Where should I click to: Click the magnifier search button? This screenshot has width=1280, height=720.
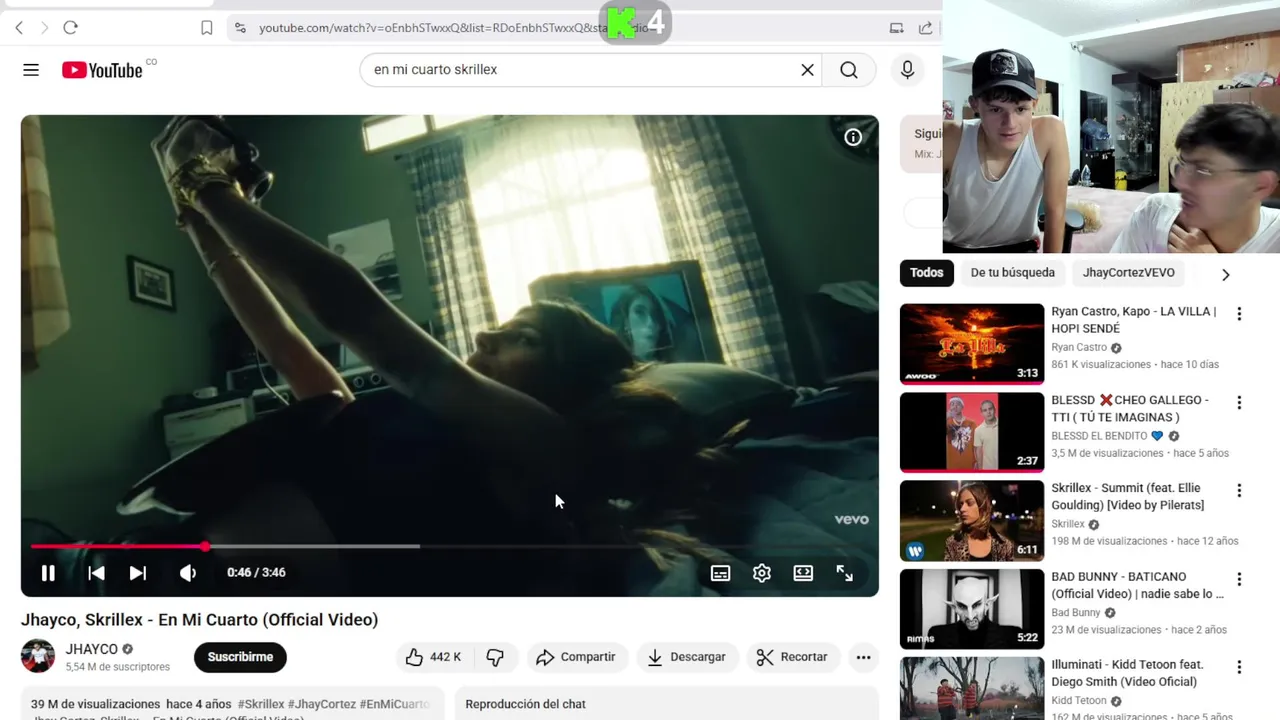[x=849, y=70]
